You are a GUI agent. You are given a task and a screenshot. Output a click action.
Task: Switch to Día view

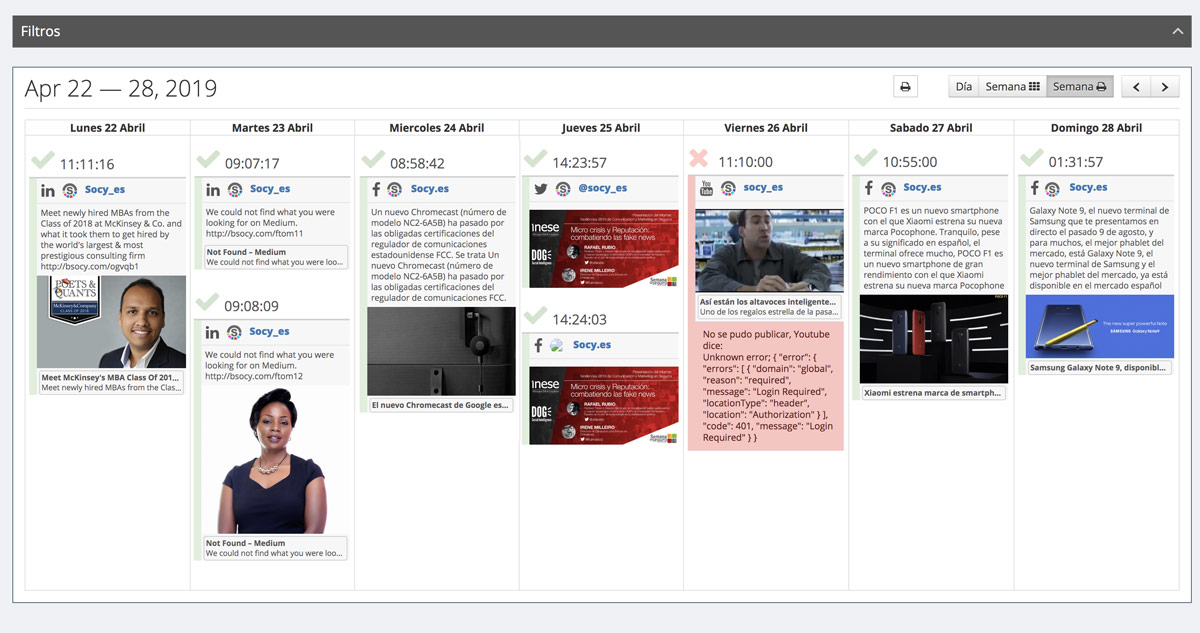(x=963, y=87)
